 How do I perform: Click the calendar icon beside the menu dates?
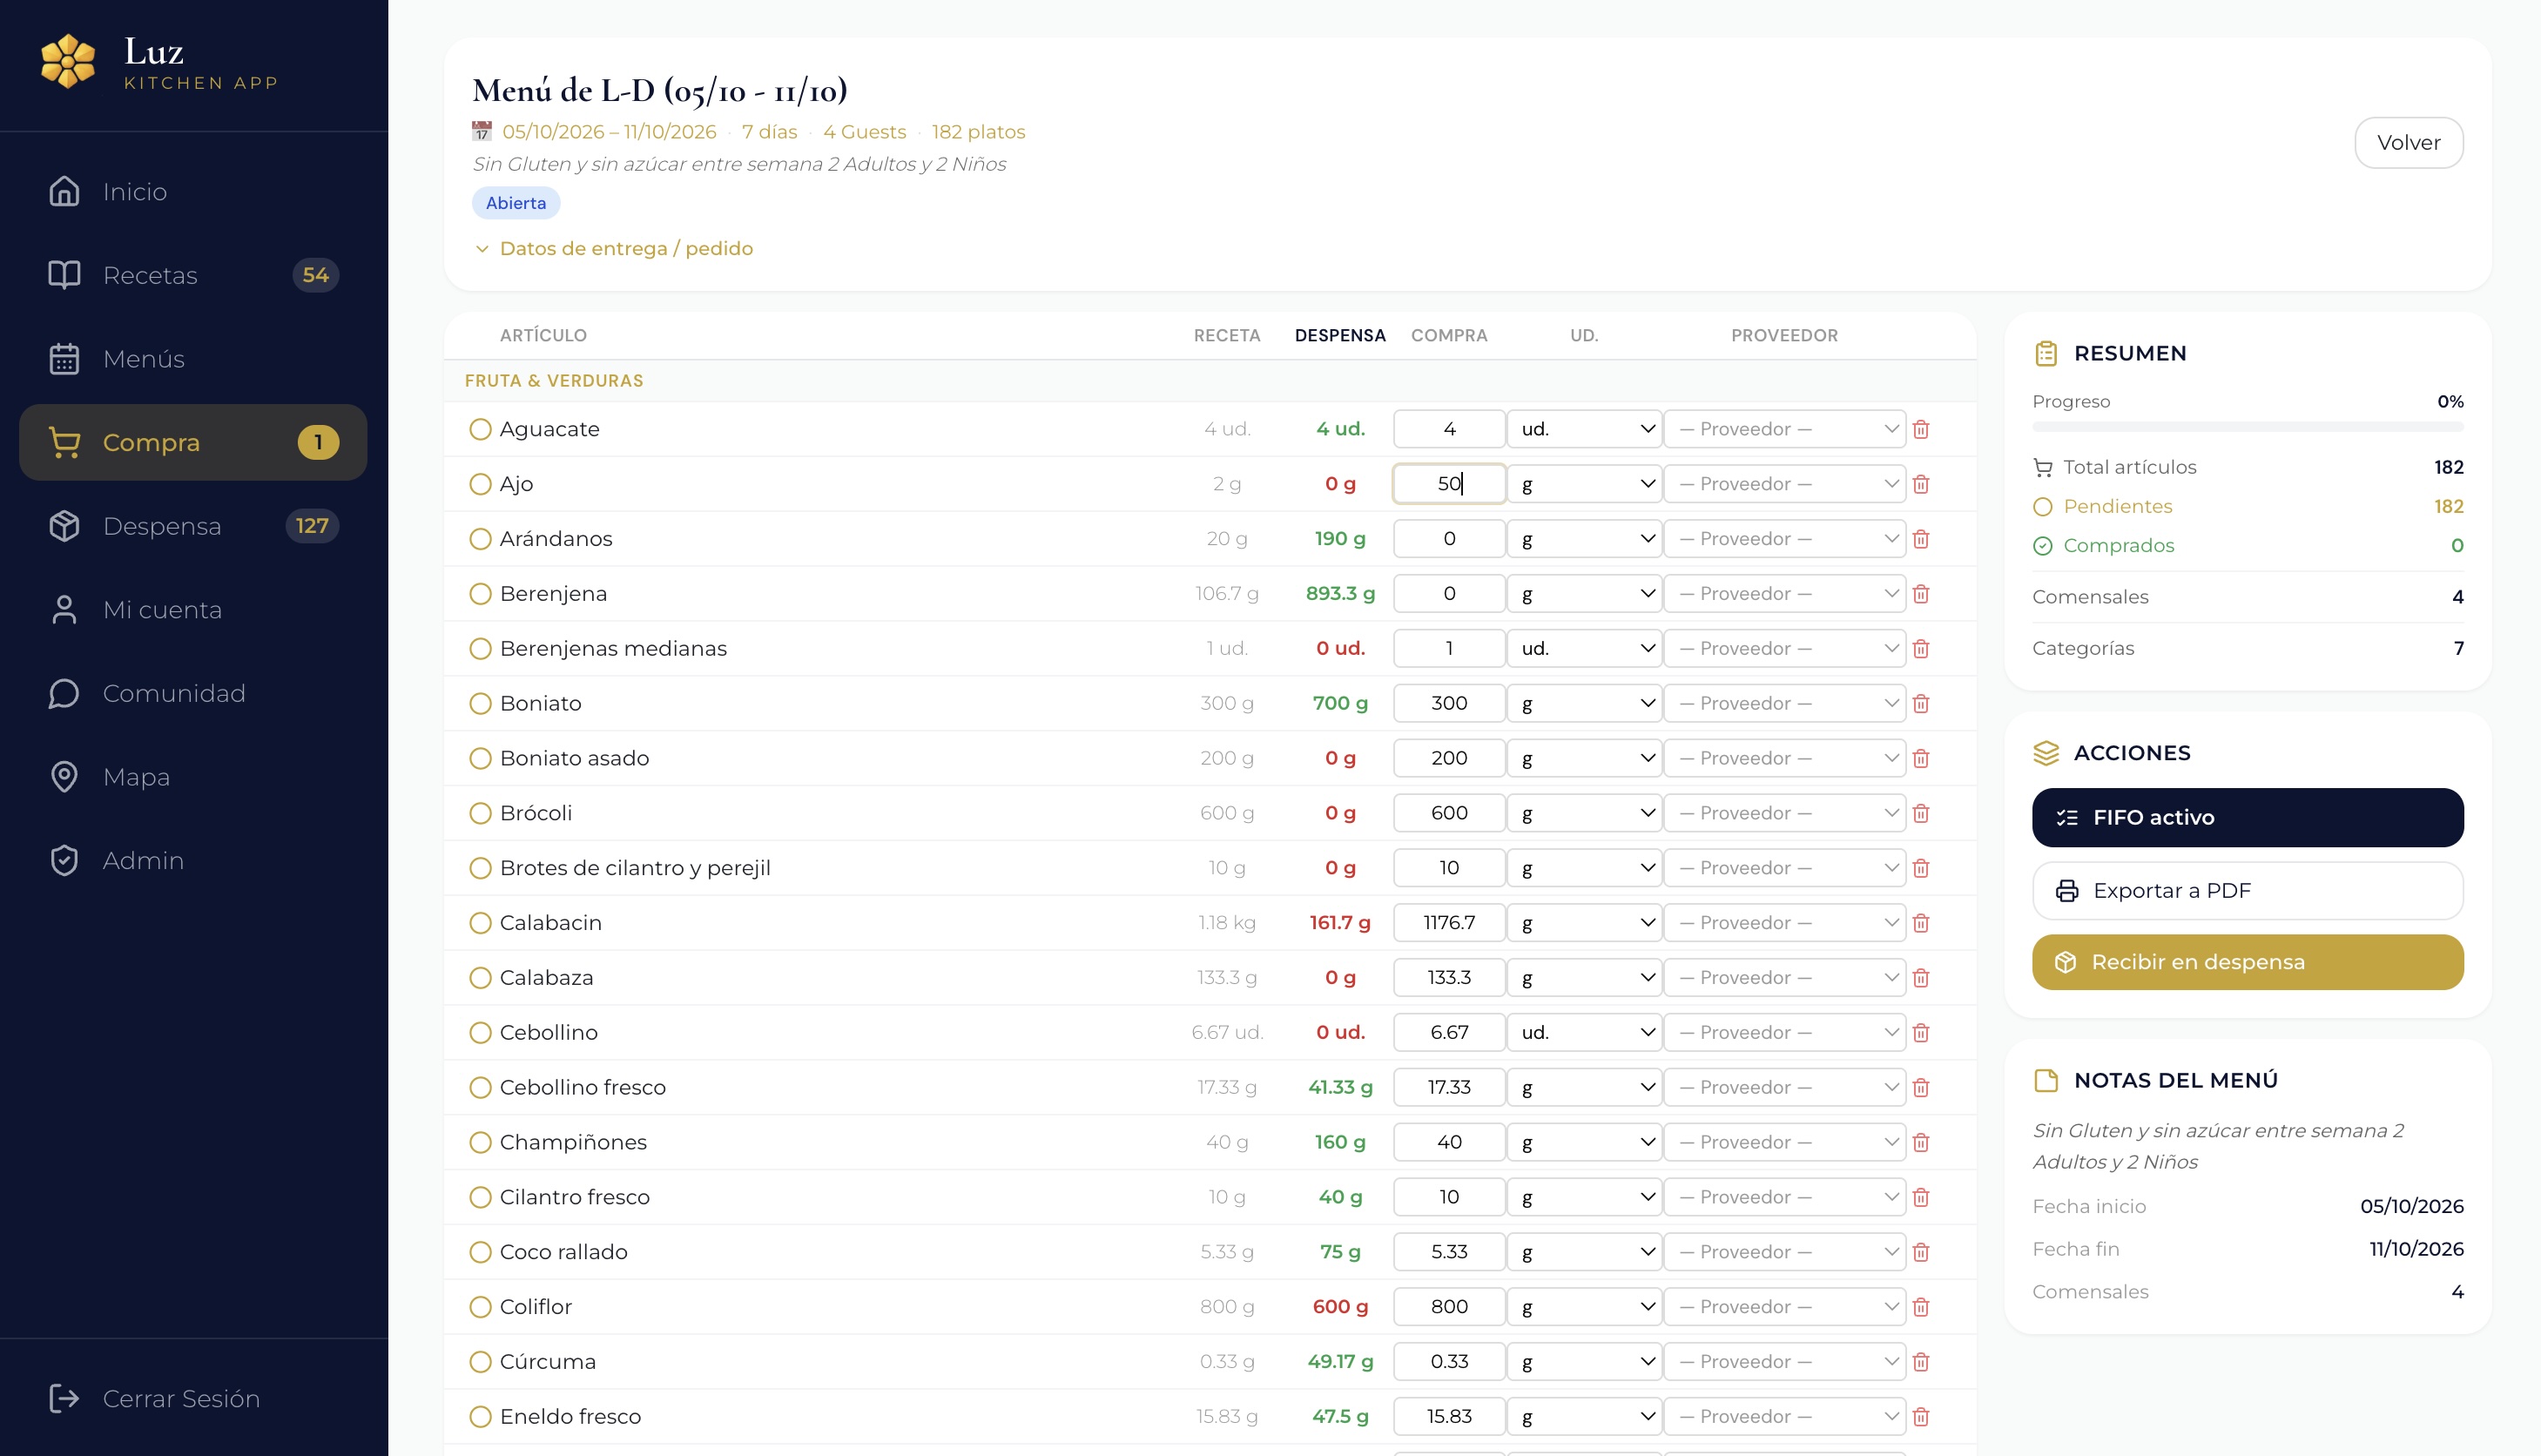click(482, 131)
